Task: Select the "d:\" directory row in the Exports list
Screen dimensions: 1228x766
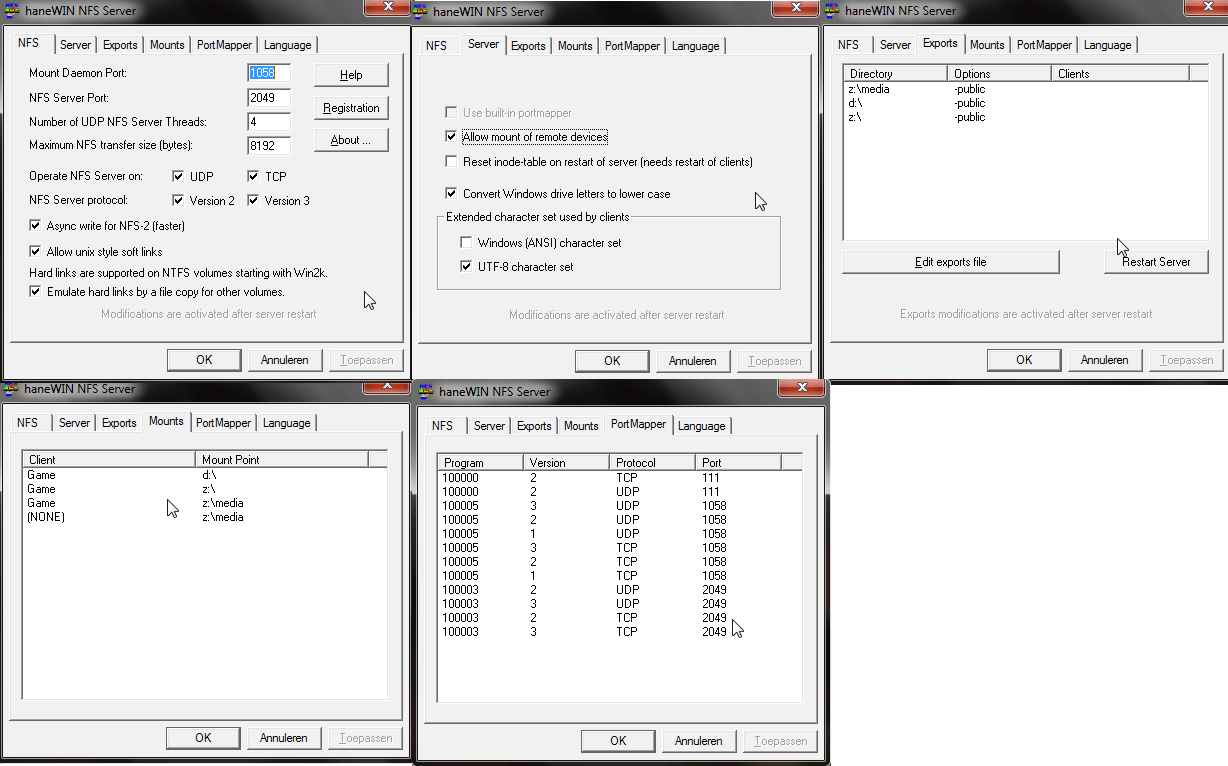Action: 1025,103
